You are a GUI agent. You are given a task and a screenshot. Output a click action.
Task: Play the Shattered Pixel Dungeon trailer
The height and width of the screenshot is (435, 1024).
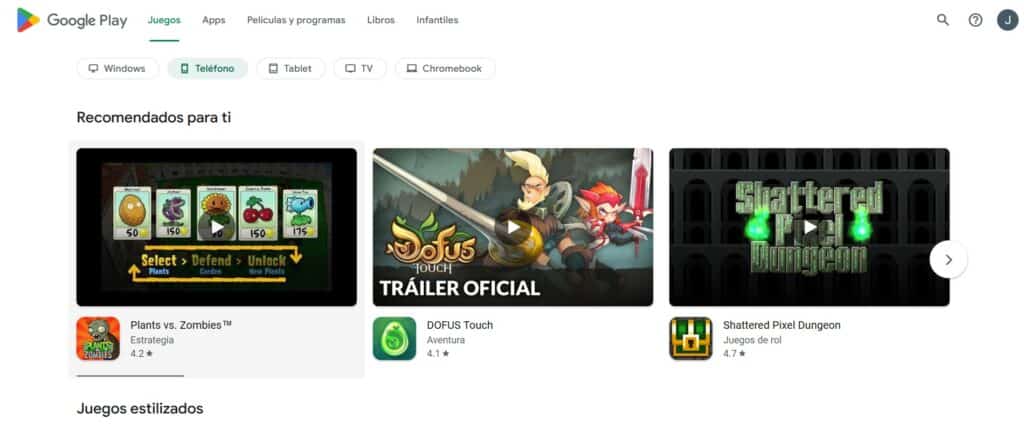[x=809, y=227]
